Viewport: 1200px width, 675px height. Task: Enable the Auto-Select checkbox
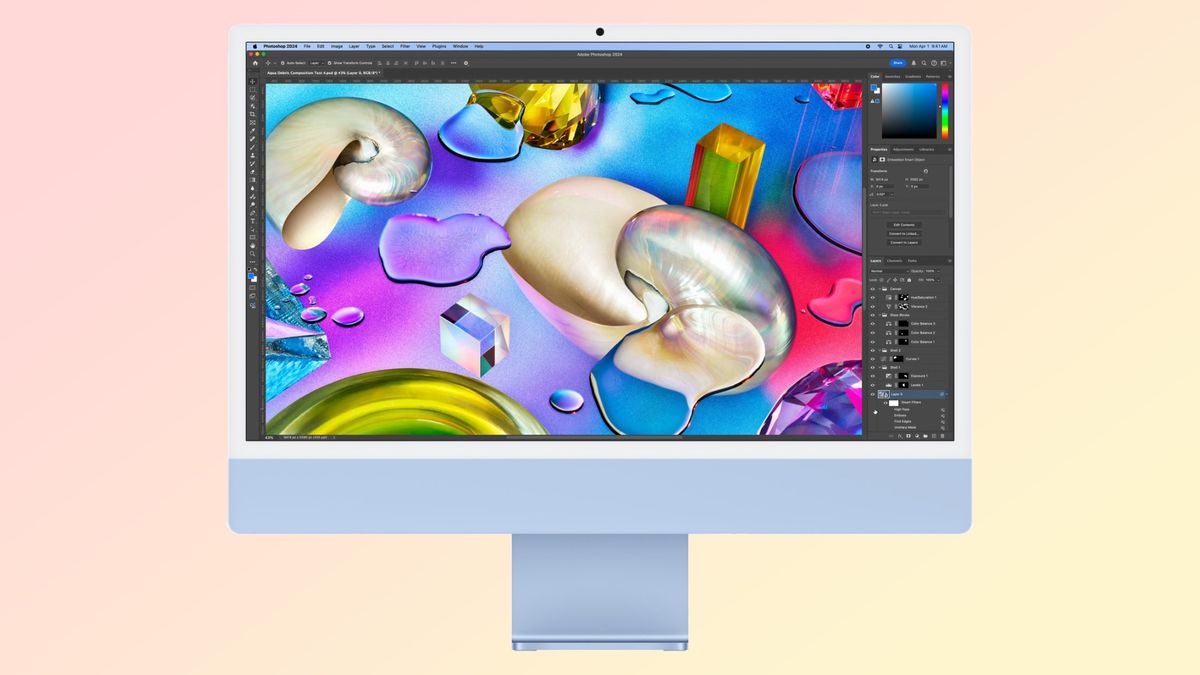click(x=282, y=63)
